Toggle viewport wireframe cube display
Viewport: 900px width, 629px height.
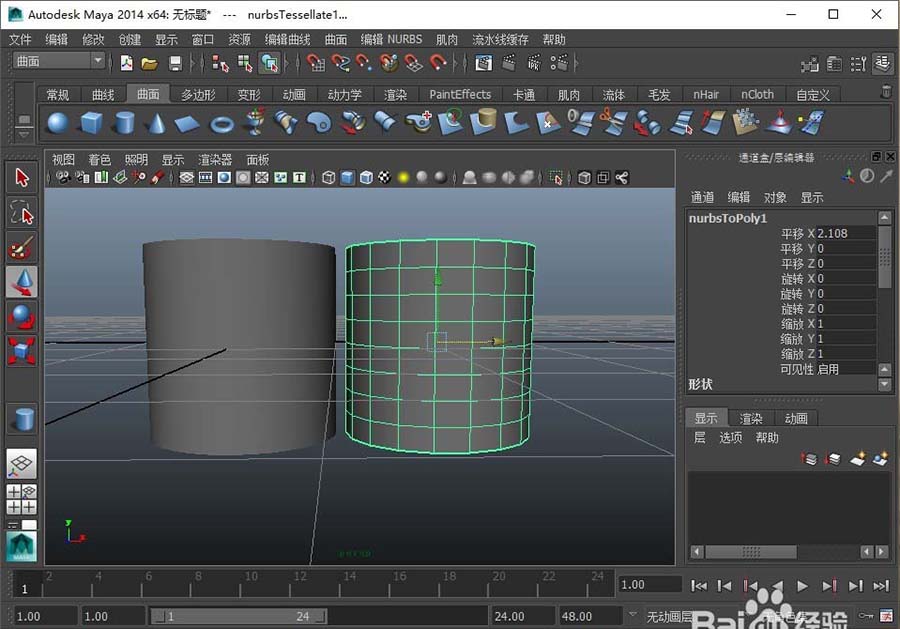click(x=328, y=178)
